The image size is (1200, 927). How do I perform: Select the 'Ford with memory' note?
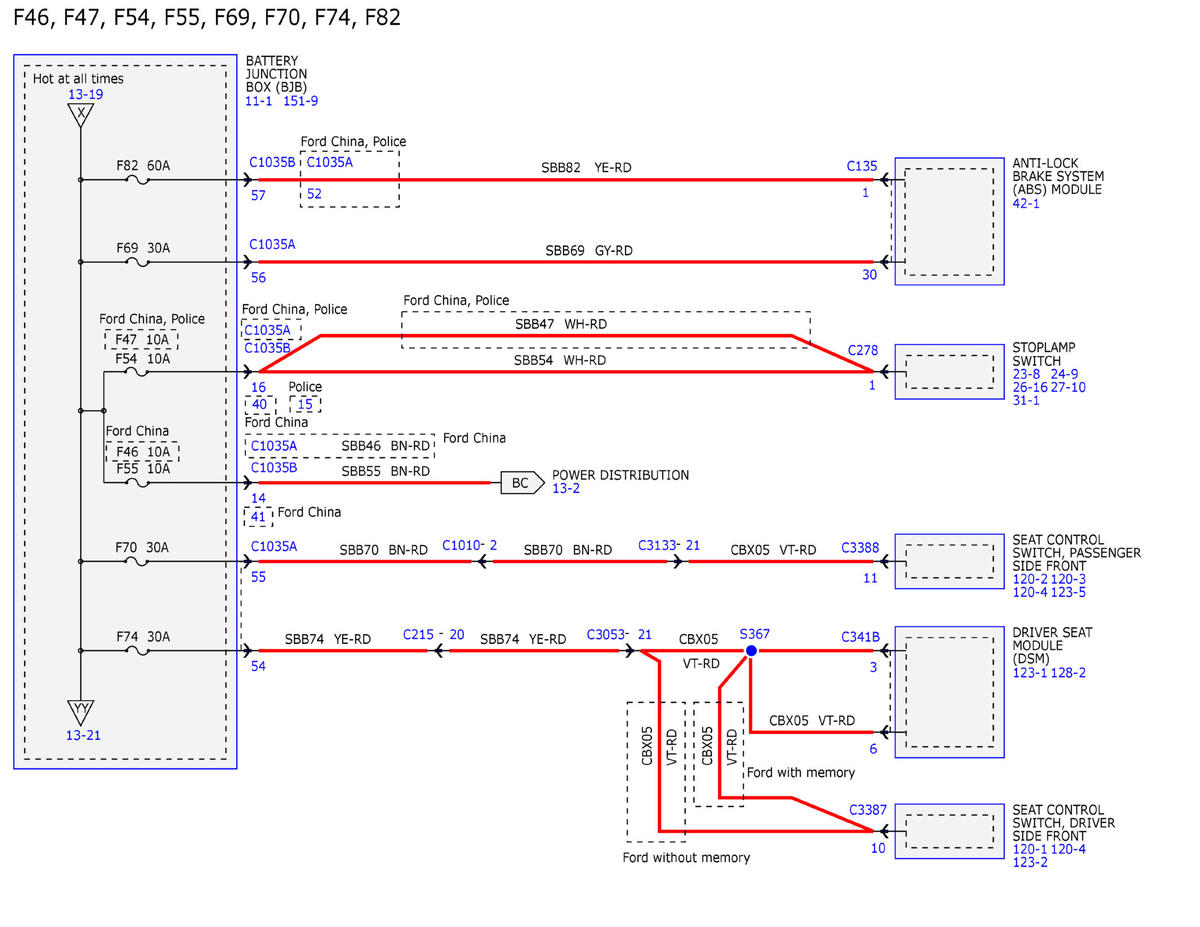point(801,772)
